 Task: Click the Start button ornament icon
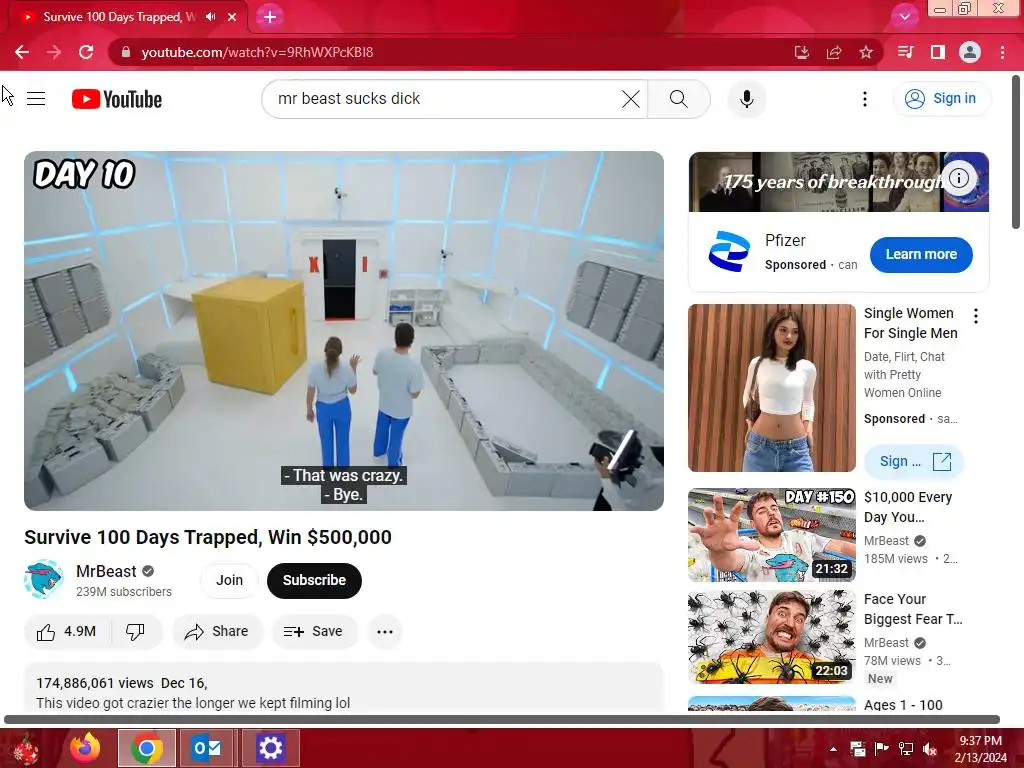tap(25, 749)
